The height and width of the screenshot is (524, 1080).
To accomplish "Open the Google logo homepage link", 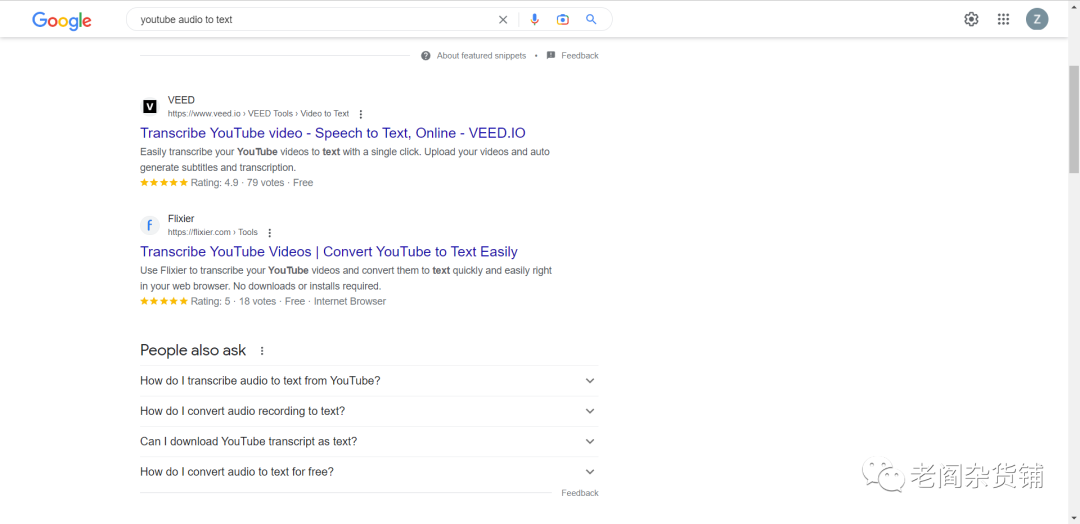I will (x=62, y=21).
